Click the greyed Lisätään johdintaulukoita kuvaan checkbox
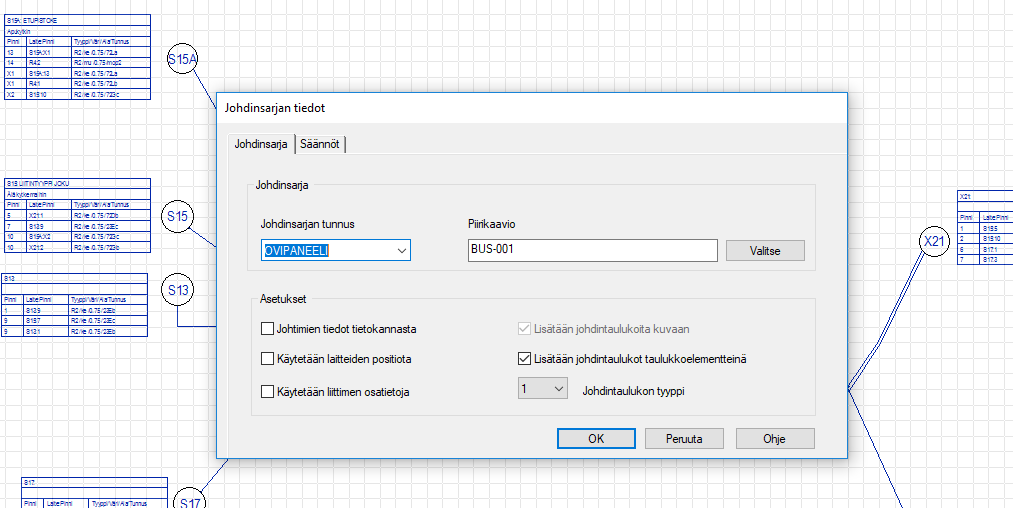 pyautogui.click(x=524, y=328)
